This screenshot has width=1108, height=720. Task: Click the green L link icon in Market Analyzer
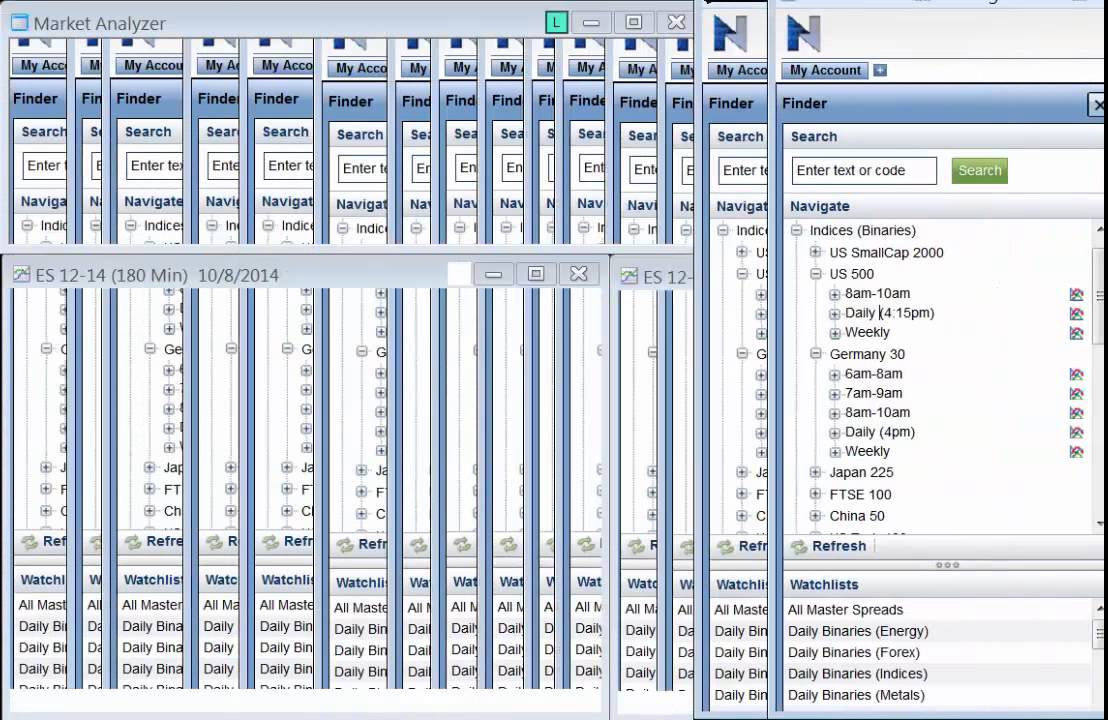[x=557, y=23]
